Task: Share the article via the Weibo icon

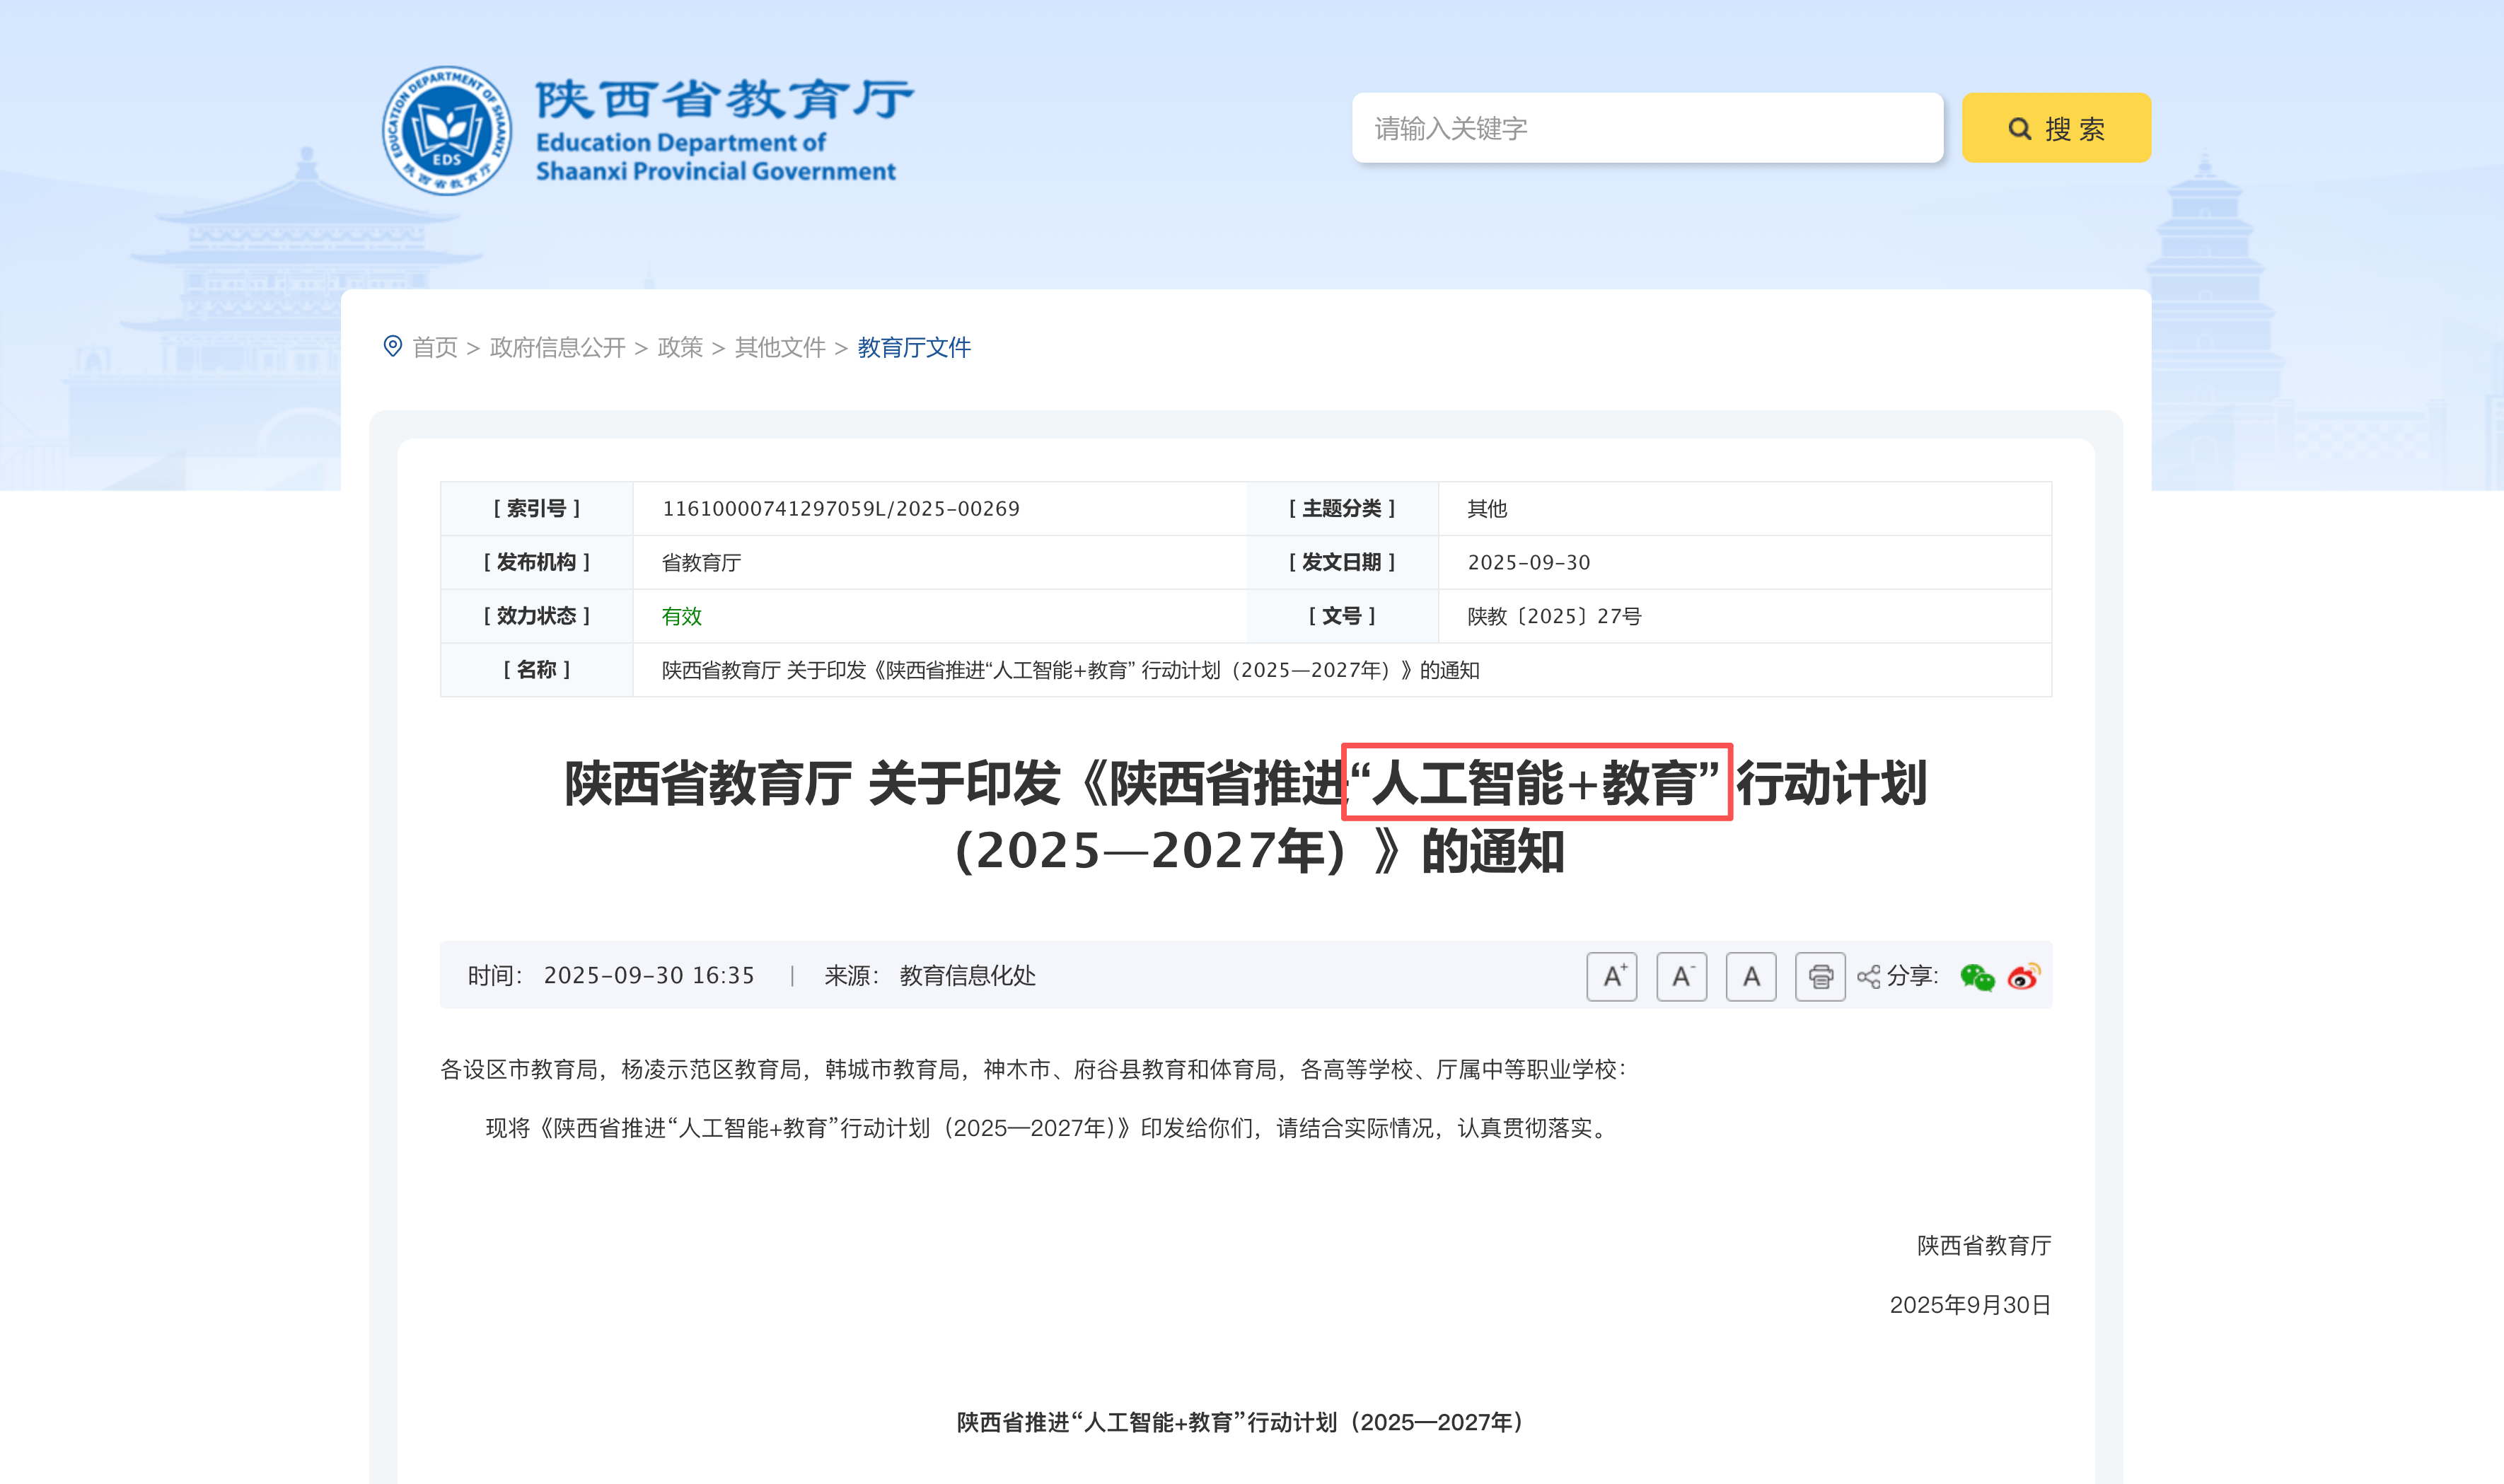Action: [2023, 976]
